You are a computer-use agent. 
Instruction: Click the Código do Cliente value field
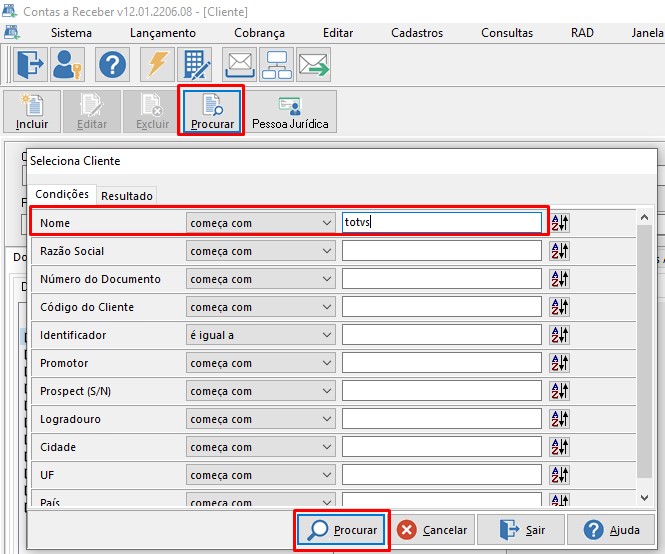point(441,307)
